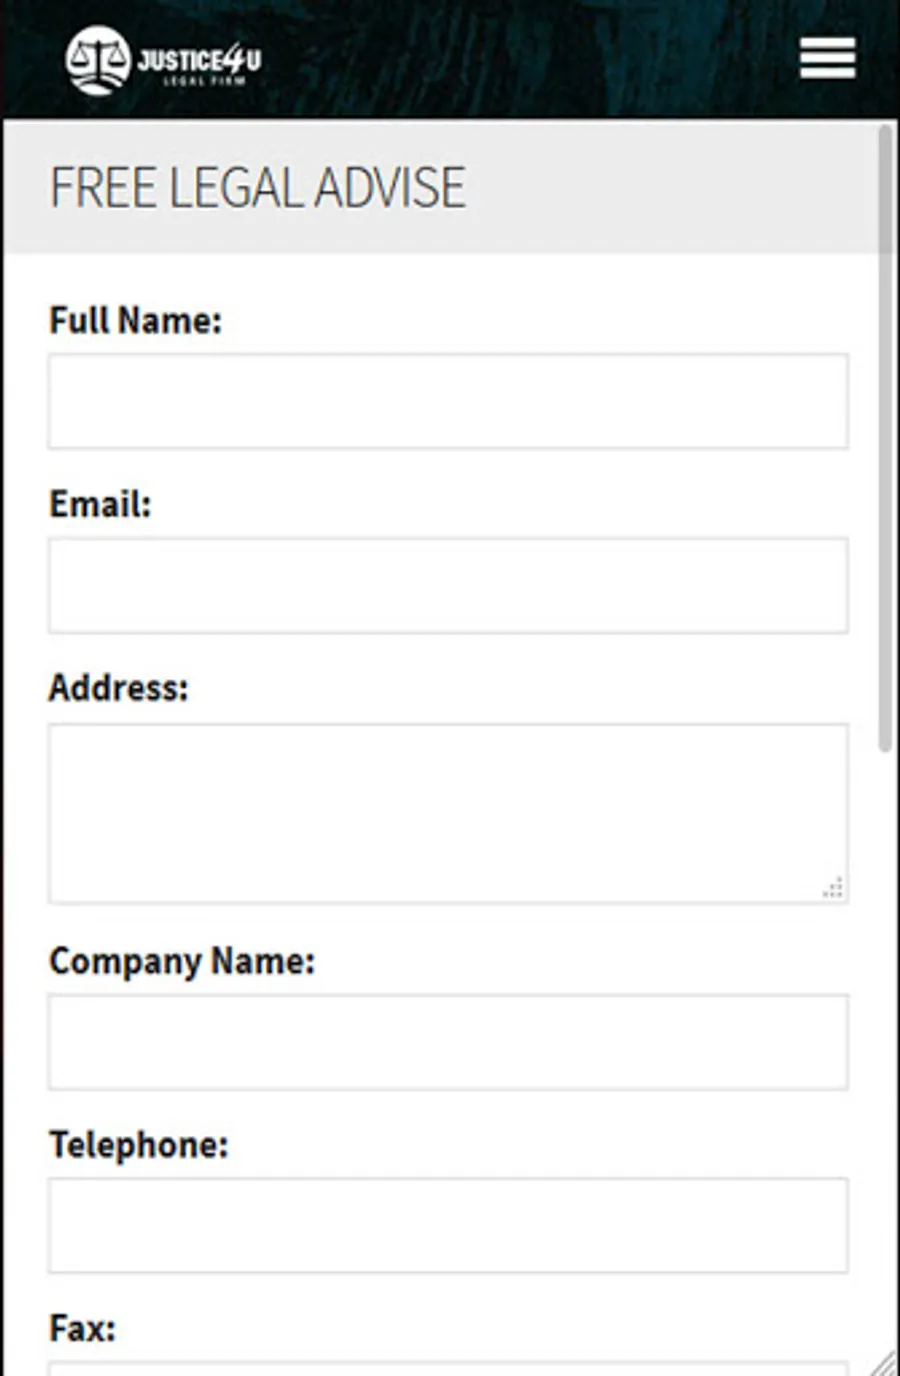This screenshot has width=900, height=1376.
Task: Click the resize grip of Address textarea
Action: coord(832,888)
